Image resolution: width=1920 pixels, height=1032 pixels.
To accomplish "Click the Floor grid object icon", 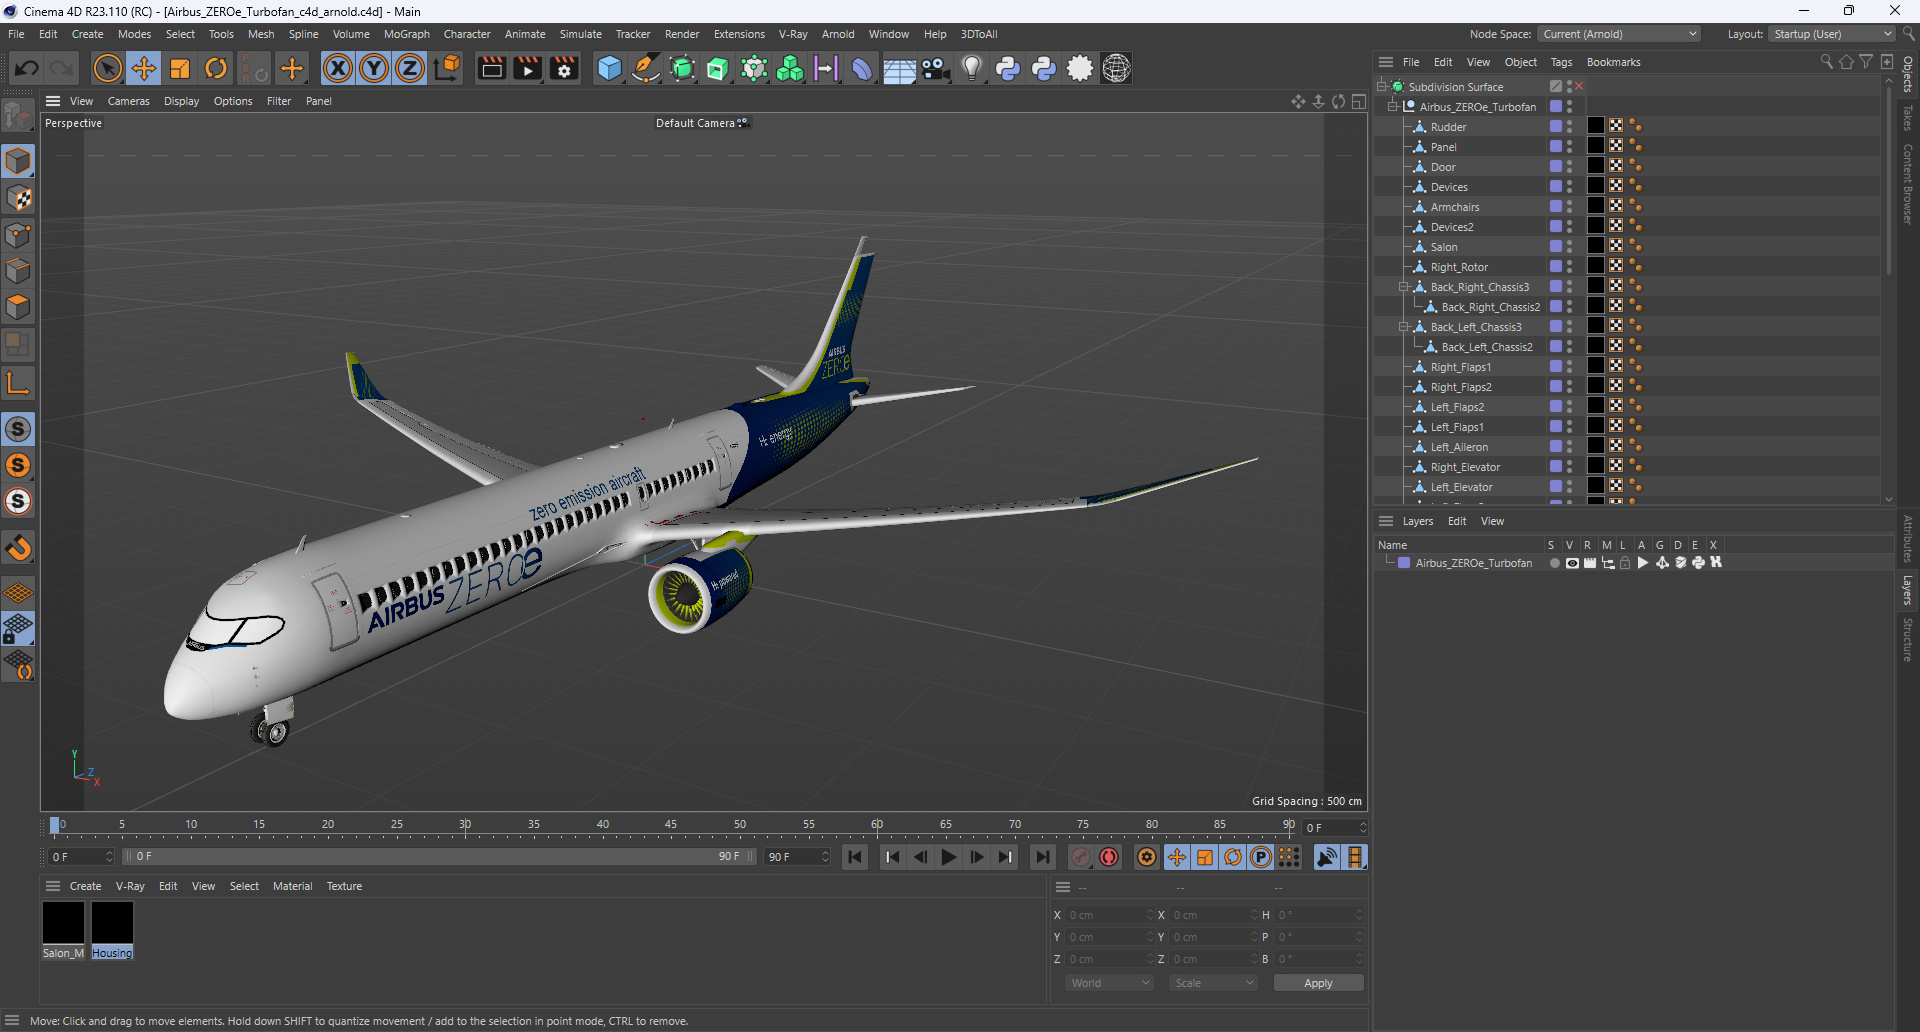I will 899,68.
